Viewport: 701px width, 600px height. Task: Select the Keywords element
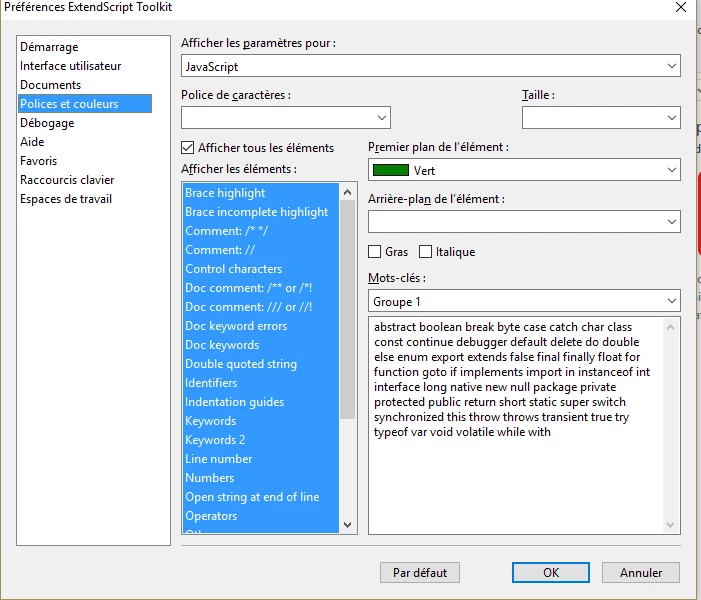point(261,421)
